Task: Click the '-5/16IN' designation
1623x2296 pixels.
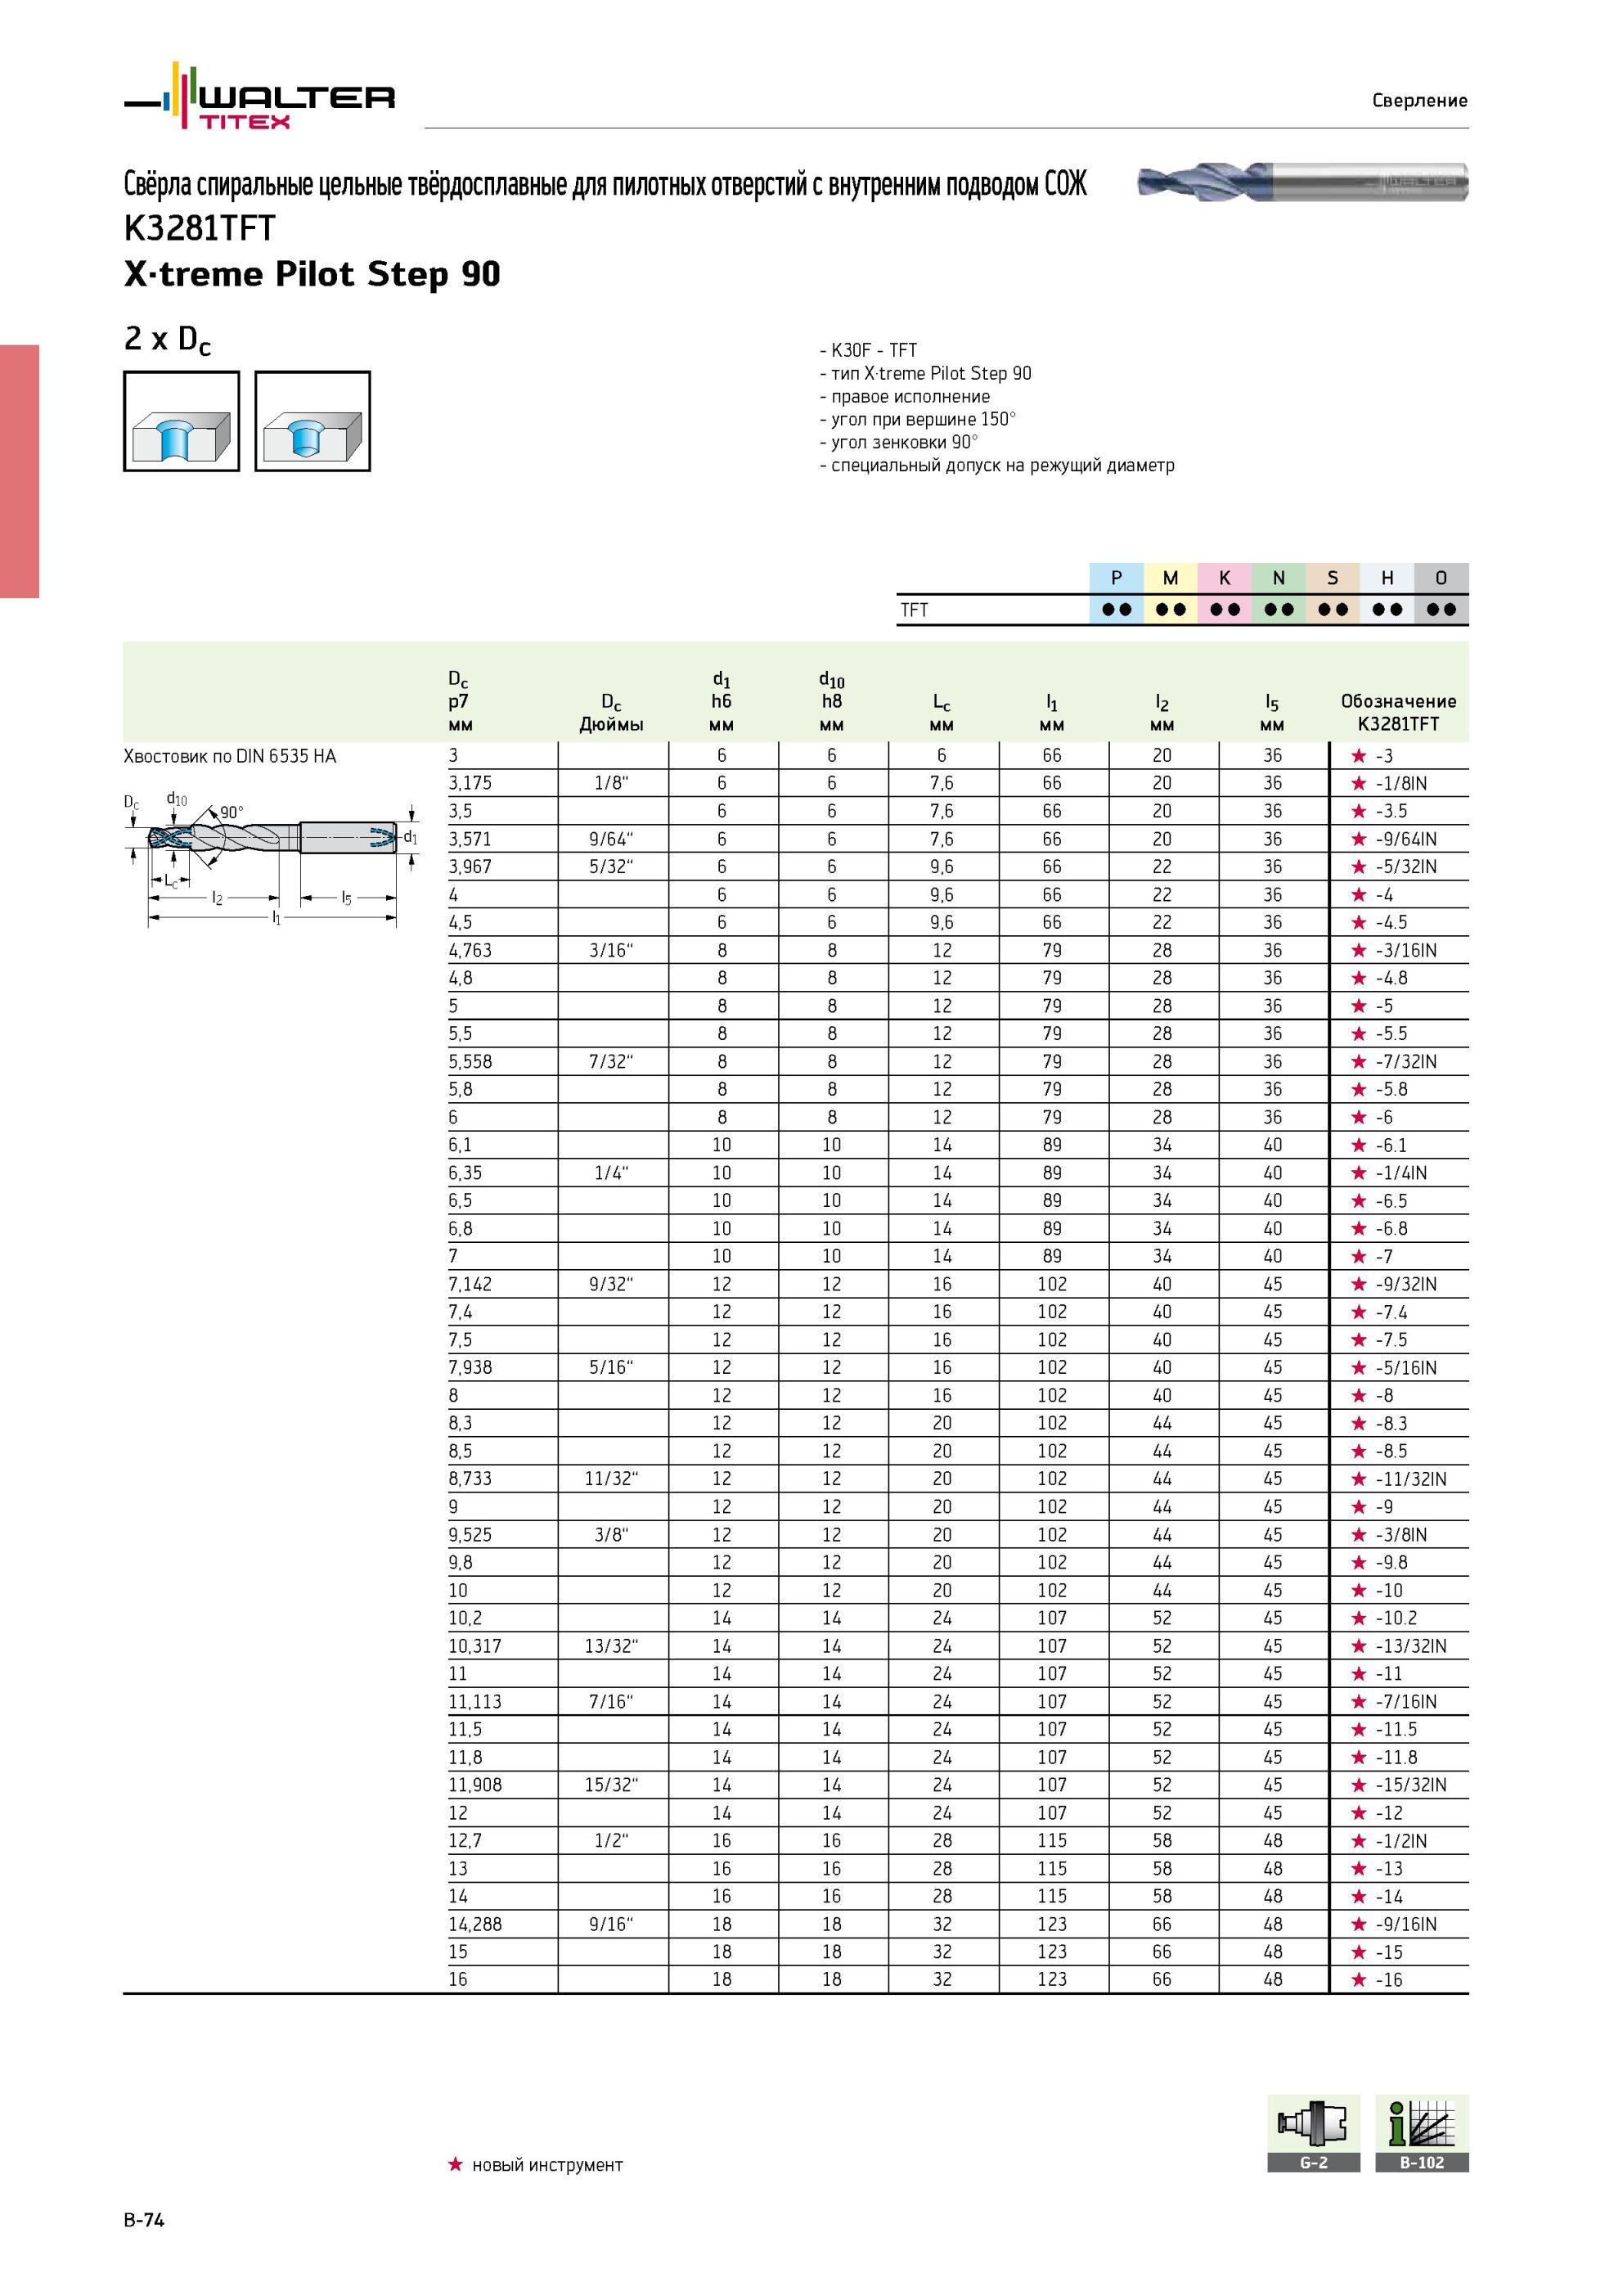Action: pos(1406,1368)
